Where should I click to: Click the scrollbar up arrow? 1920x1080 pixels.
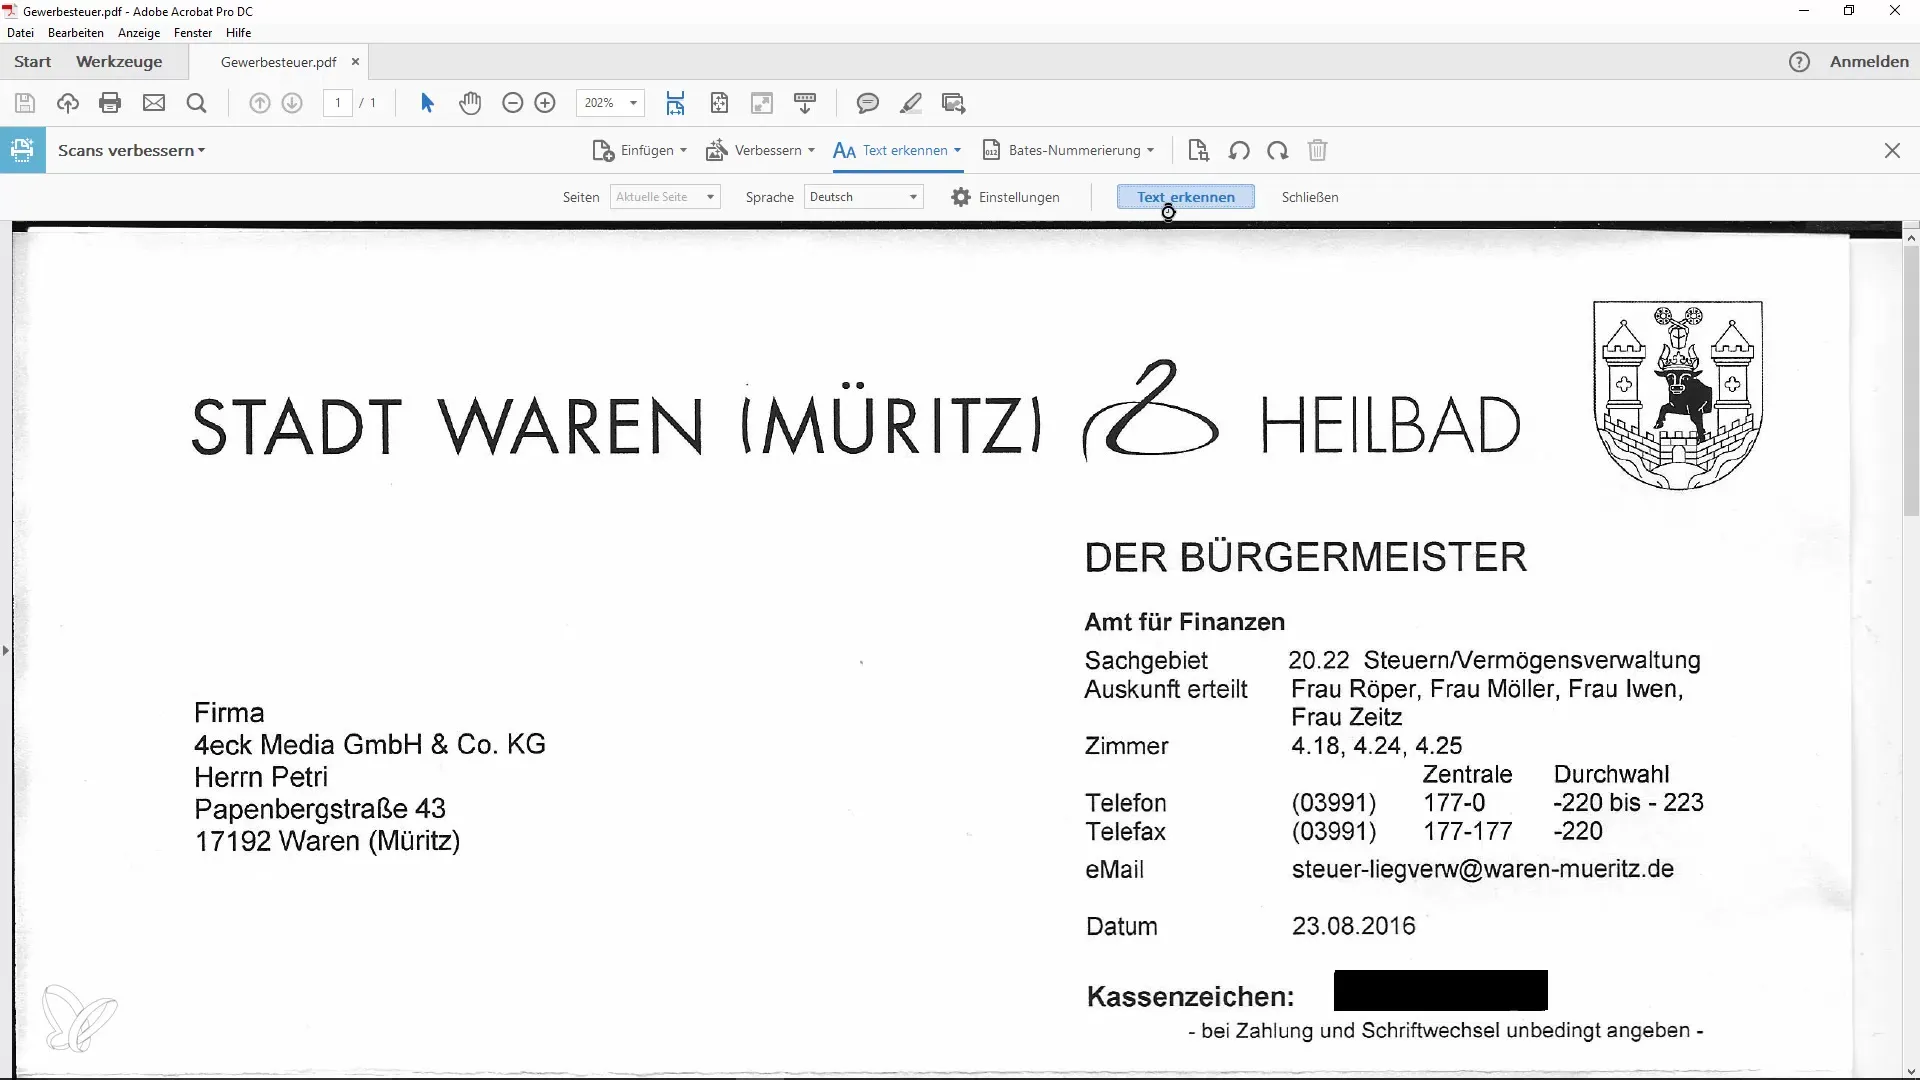click(x=1911, y=238)
